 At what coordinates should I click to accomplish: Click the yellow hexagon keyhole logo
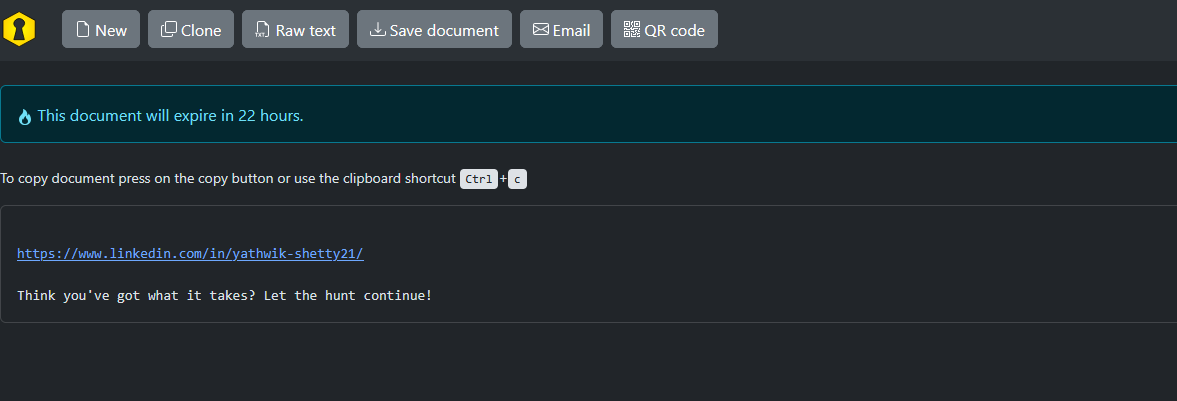click(19, 29)
